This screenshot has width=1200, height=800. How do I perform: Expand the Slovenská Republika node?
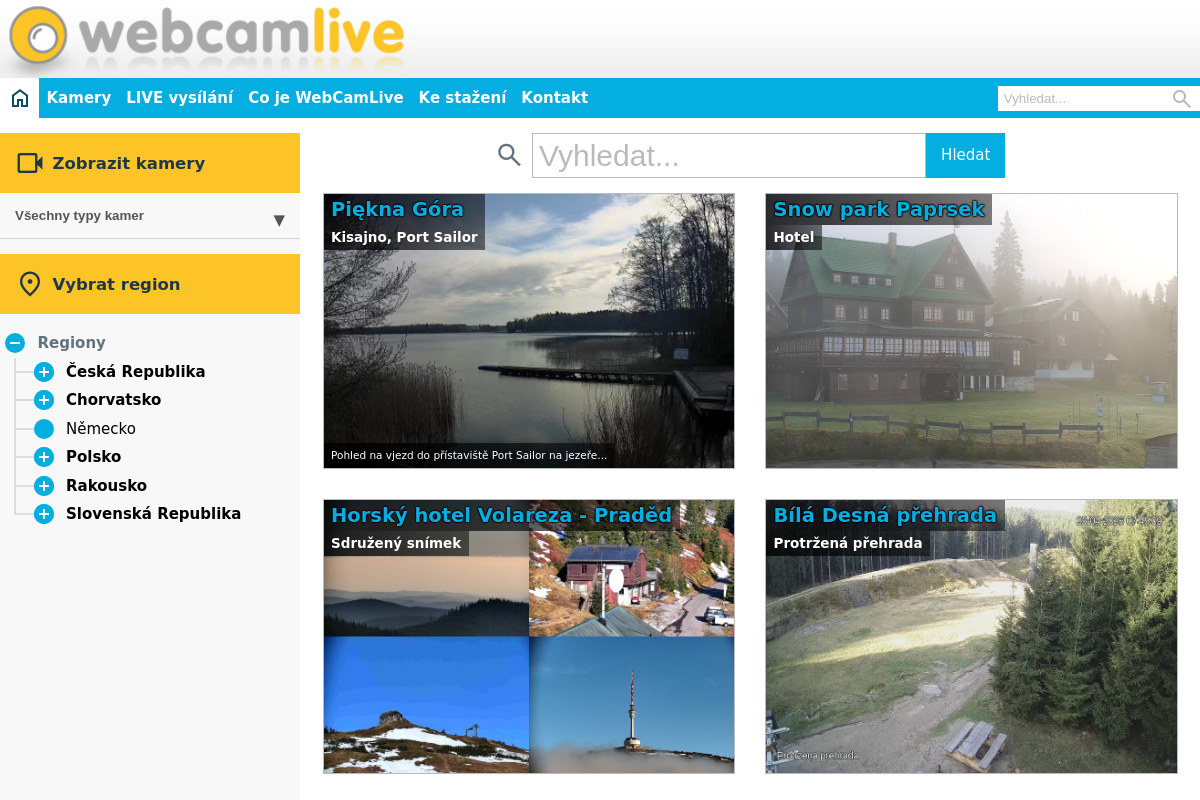tap(43, 513)
